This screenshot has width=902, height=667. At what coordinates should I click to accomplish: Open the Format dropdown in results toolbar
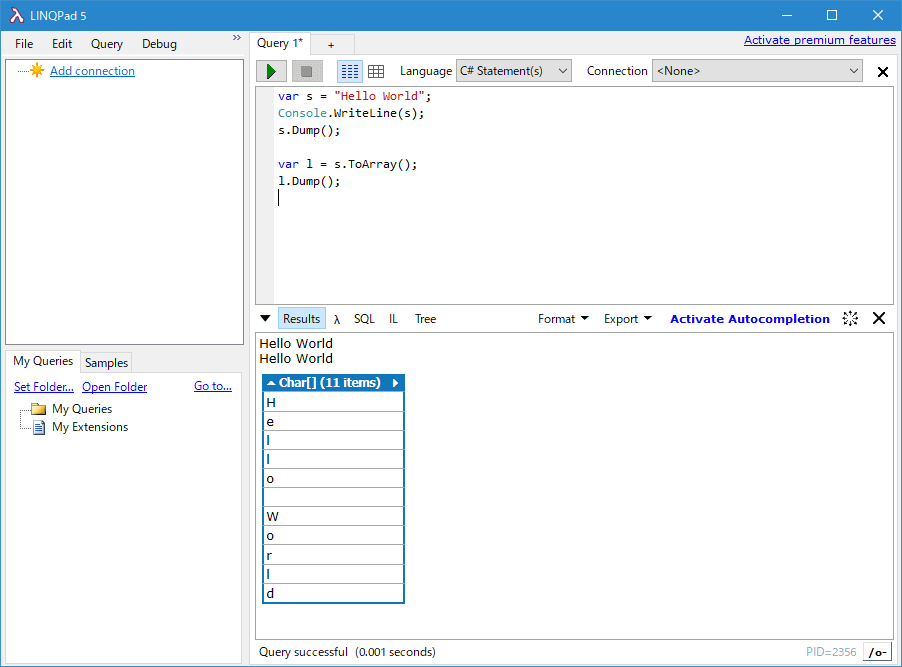click(x=561, y=318)
